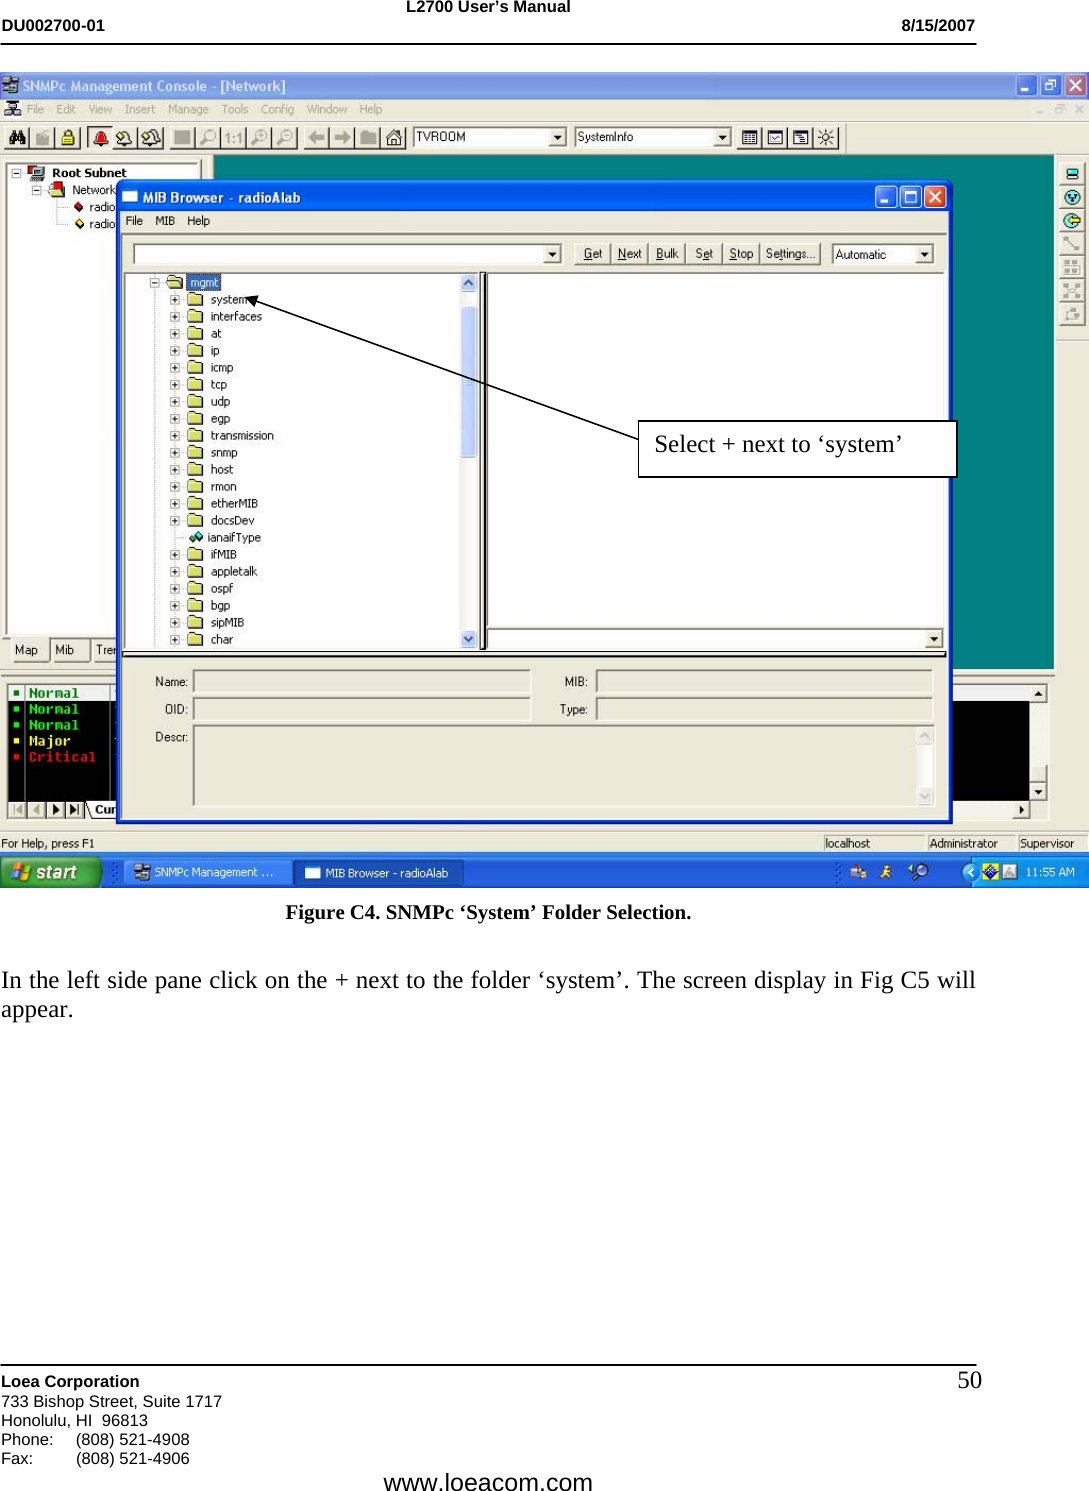1089x1491 pixels.
Task: Expand the etherMIB folder plus sign
Action: pos(175,504)
